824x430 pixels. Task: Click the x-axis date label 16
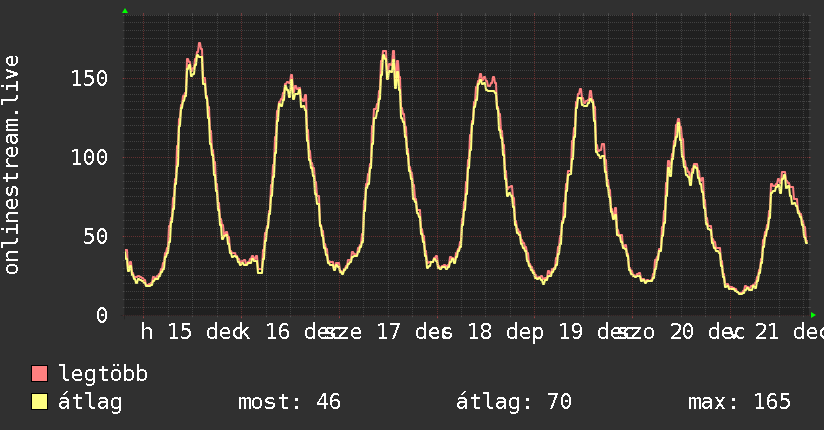[x=277, y=332]
